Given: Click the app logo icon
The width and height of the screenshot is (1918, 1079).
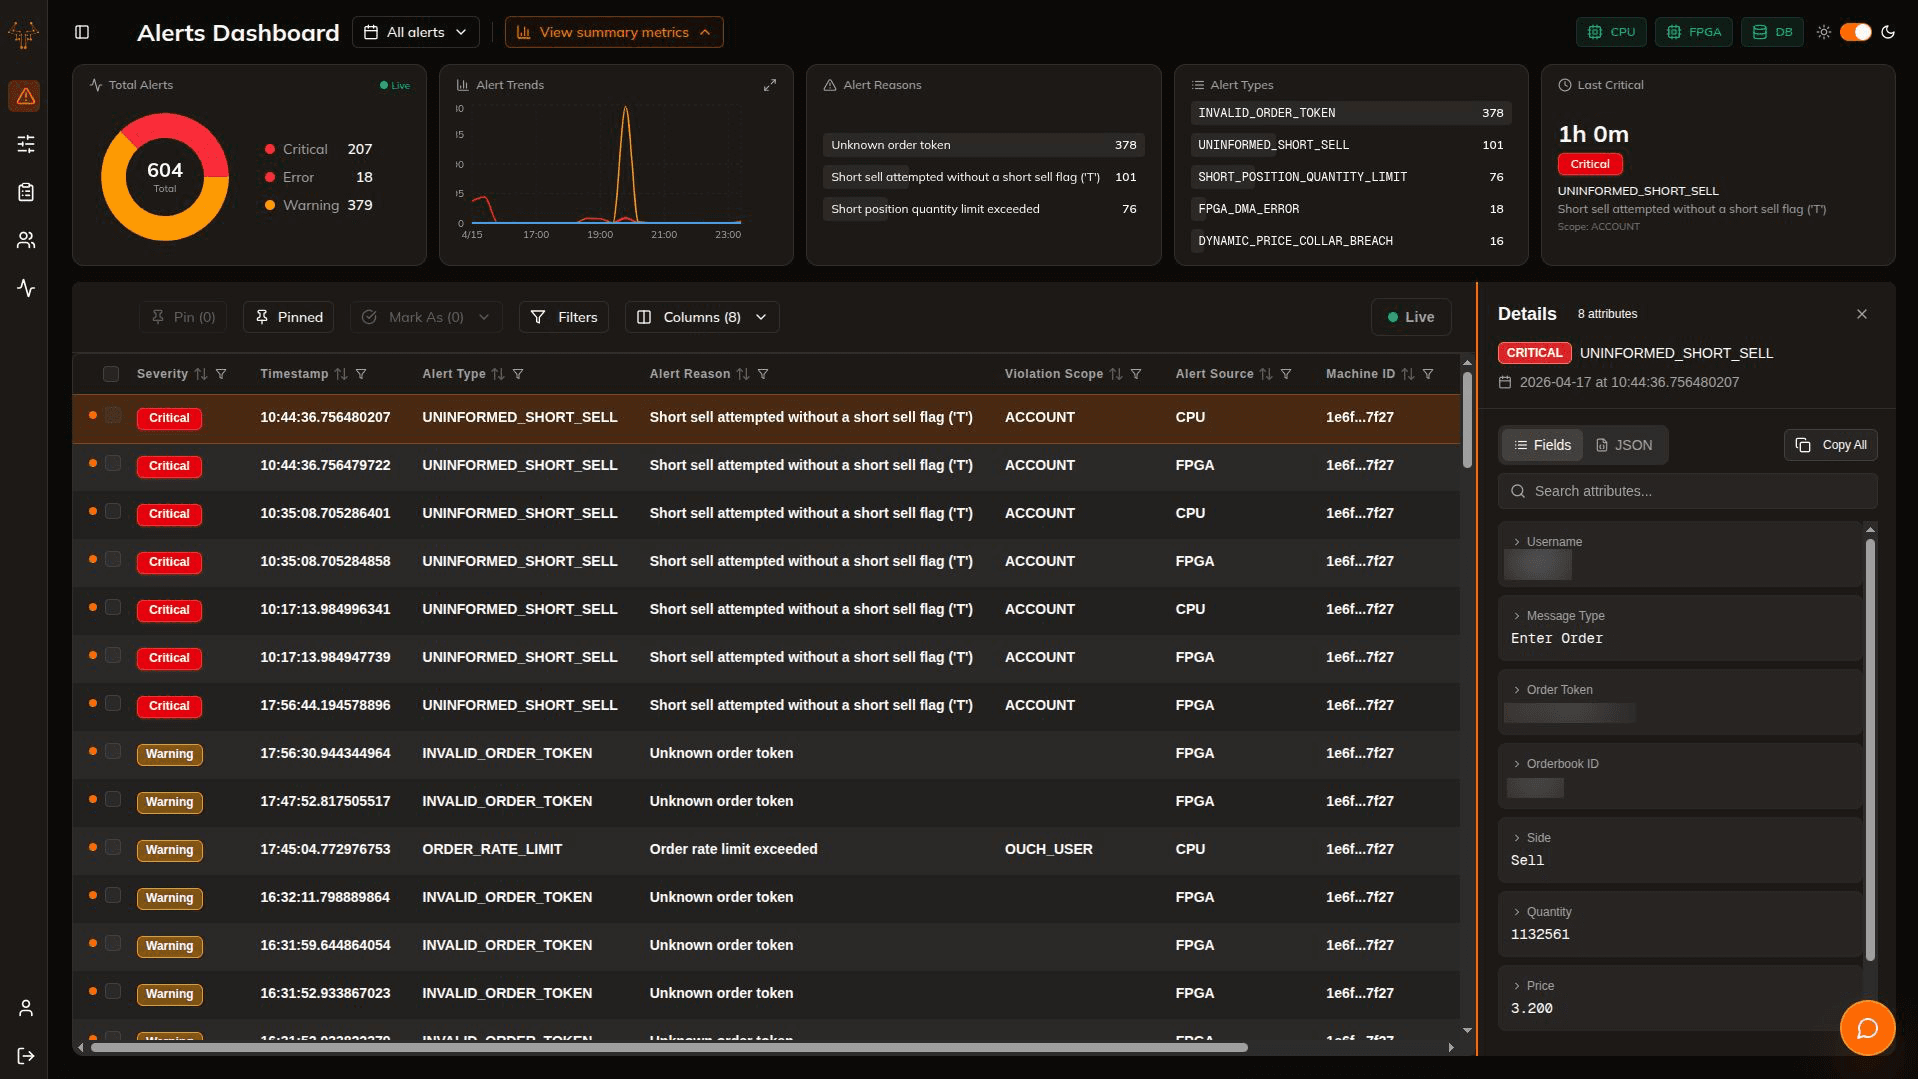Looking at the screenshot, I should coord(24,35).
